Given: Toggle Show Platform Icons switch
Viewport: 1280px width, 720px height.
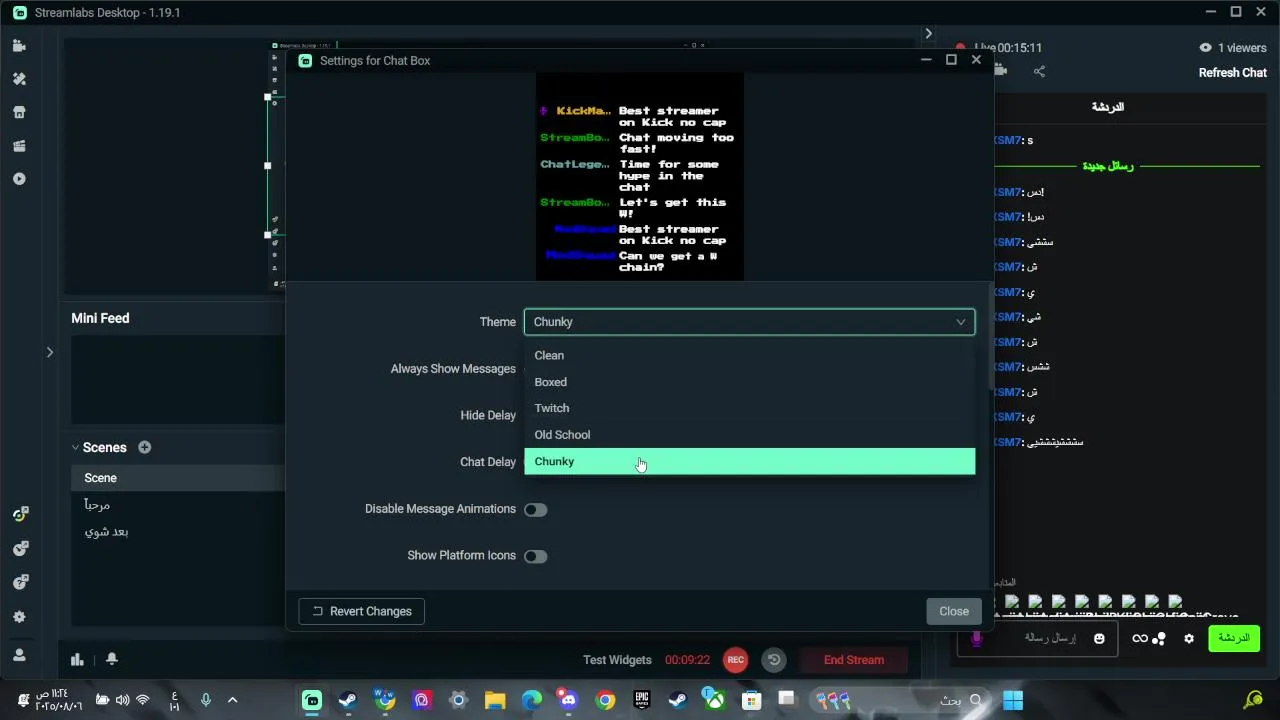Looking at the screenshot, I should (536, 556).
